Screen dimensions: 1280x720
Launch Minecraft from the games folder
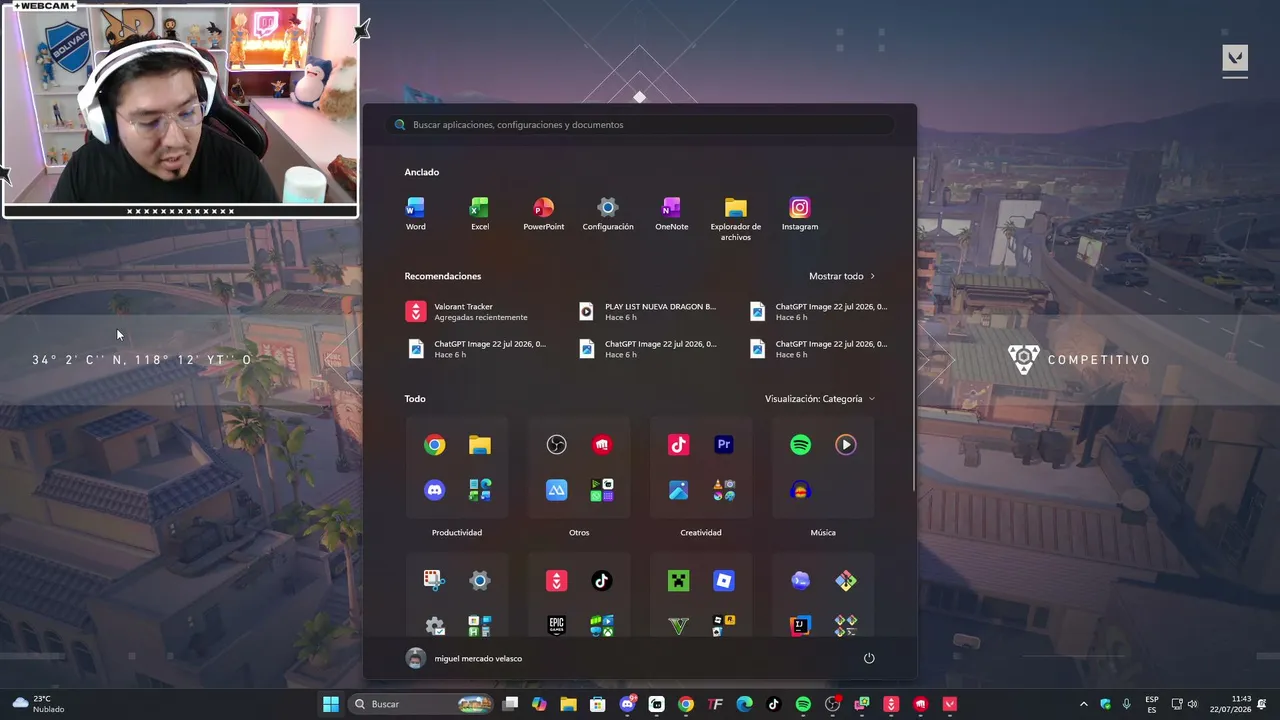[x=679, y=581]
